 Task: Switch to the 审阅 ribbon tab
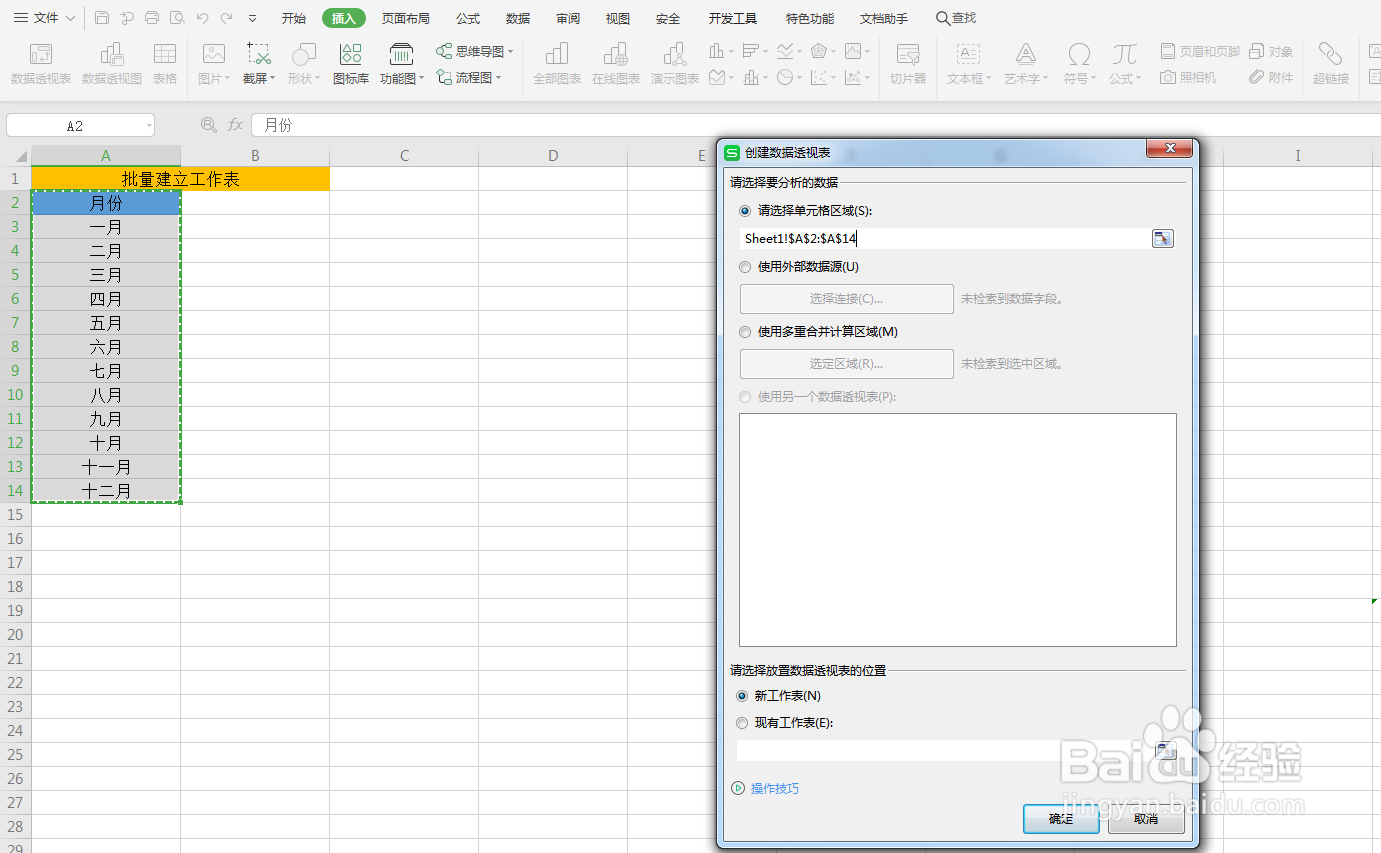(568, 18)
